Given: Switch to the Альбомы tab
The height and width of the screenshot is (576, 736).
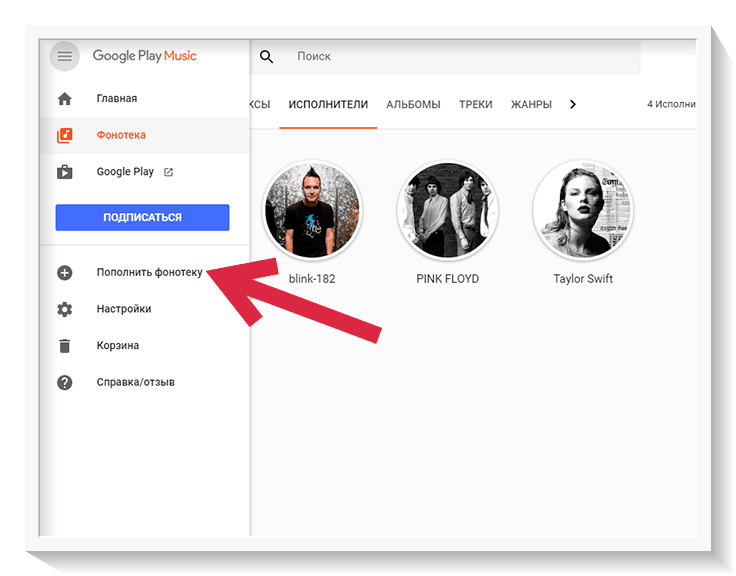Looking at the screenshot, I should point(413,104).
